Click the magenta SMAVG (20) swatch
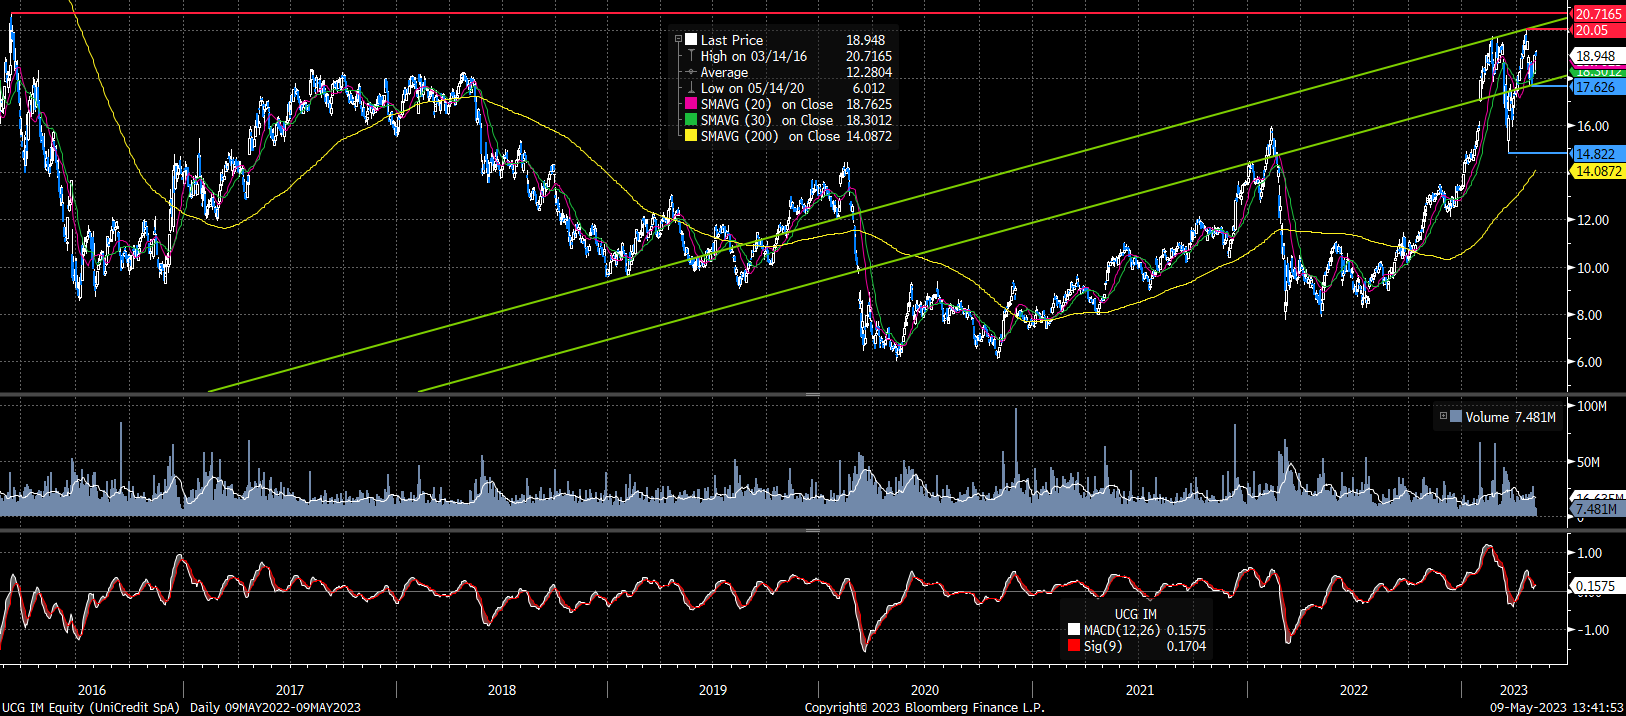 pos(691,104)
